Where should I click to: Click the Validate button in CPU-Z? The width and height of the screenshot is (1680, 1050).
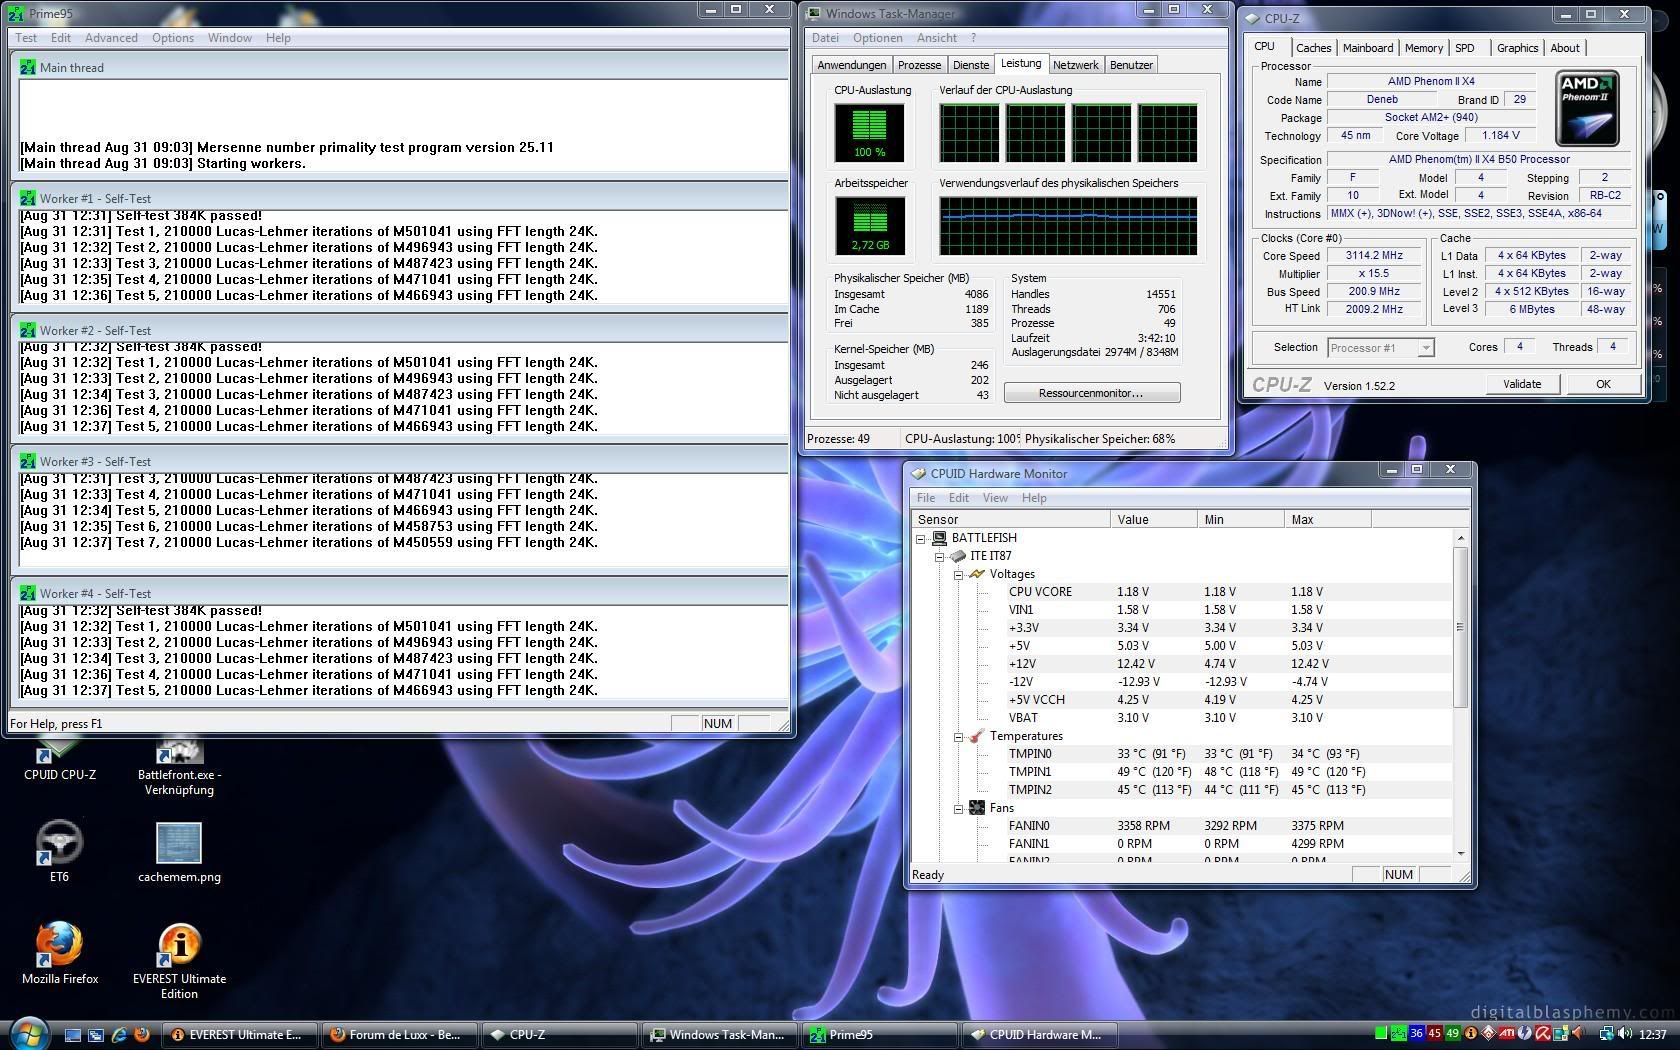tap(1521, 384)
